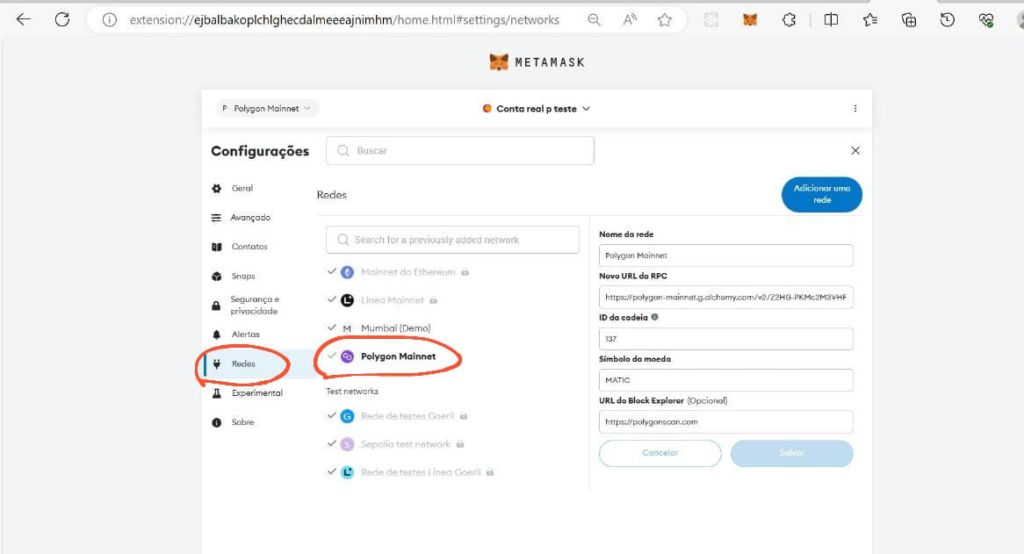The image size is (1024, 554).
Task: Select Mumbai (Demo) in the network list
Action: (x=396, y=328)
